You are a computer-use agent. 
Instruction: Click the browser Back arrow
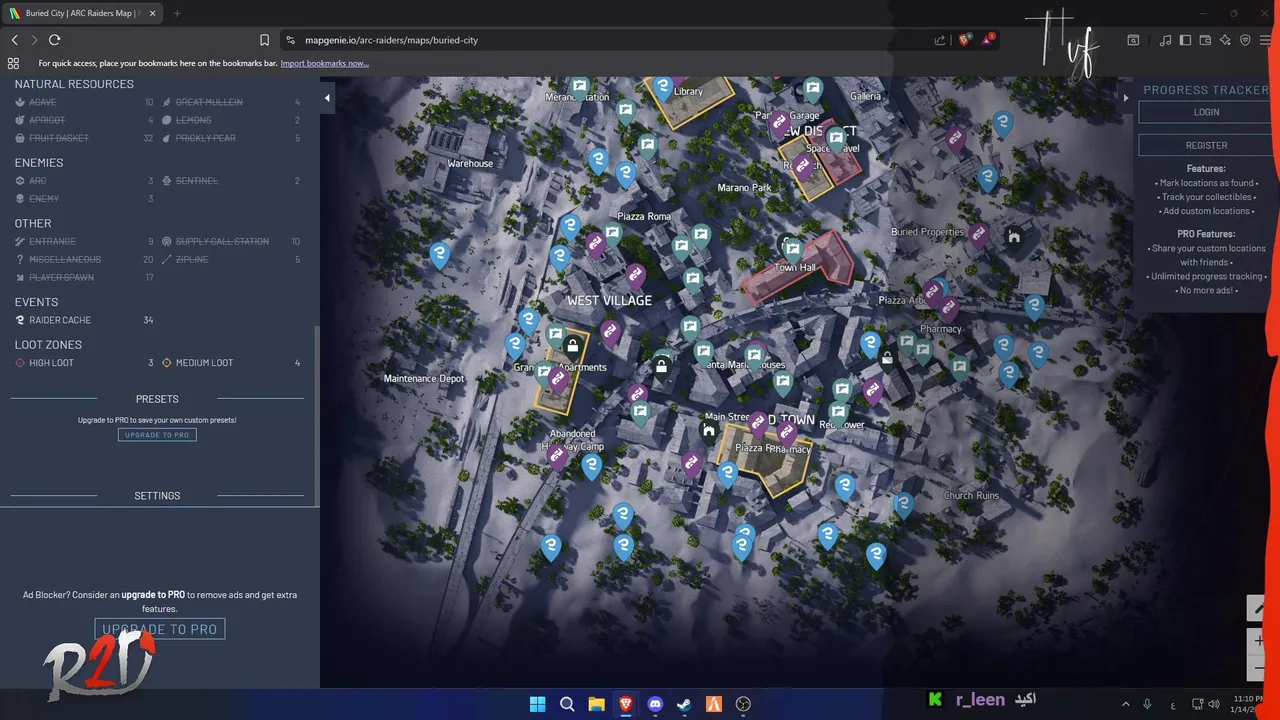tap(15, 40)
